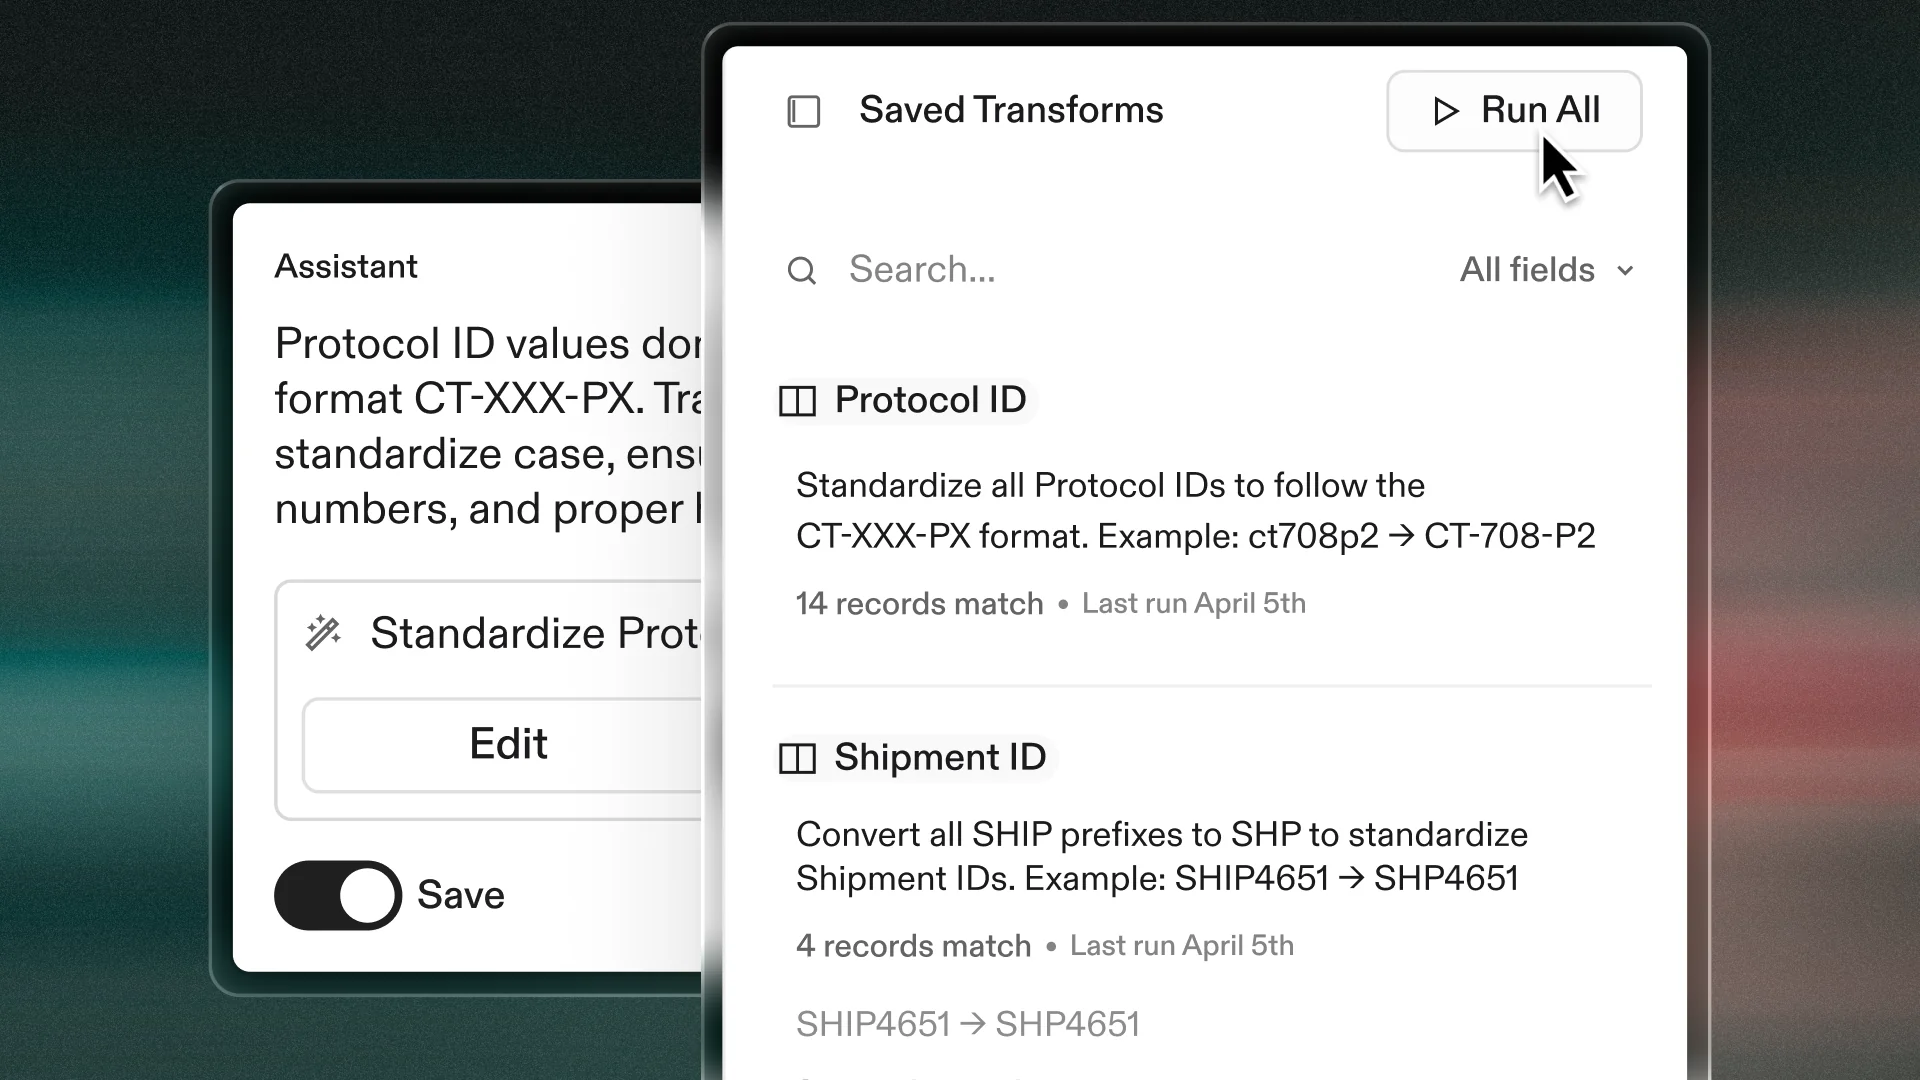This screenshot has width=1920, height=1080.
Task: Toggle the sidebar panel icon
Action: point(804,111)
